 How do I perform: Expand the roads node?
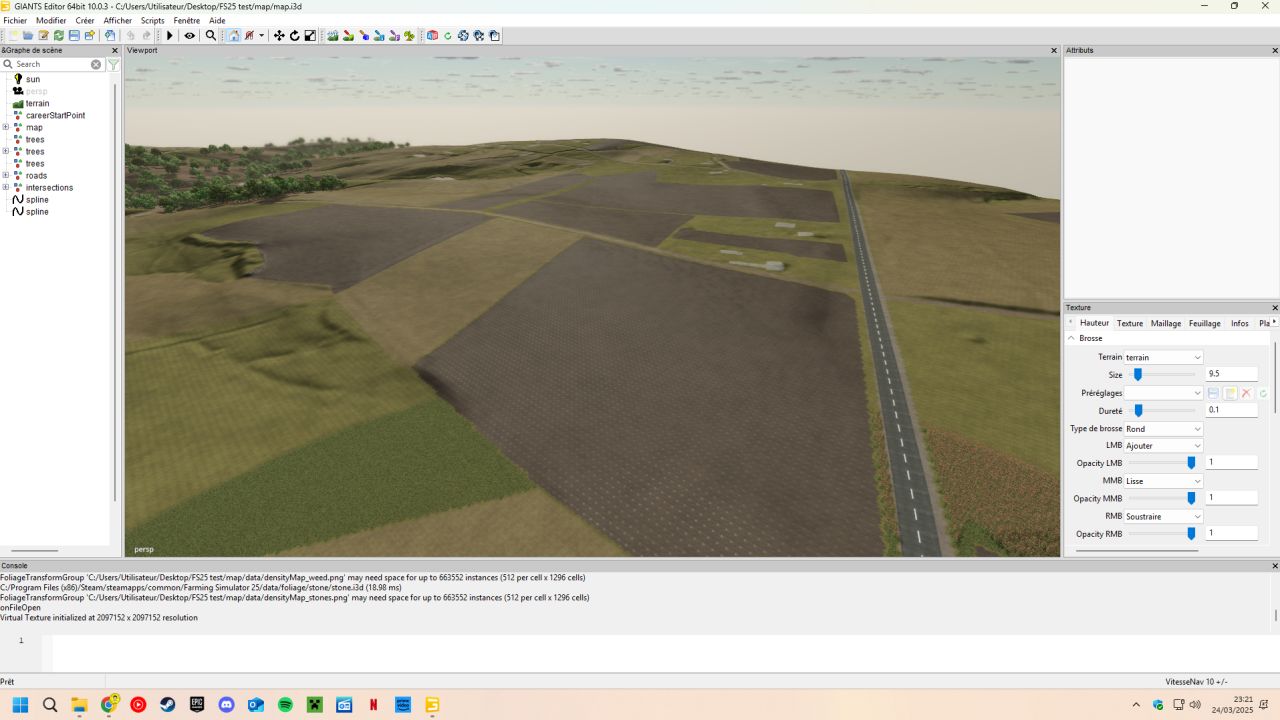point(6,175)
